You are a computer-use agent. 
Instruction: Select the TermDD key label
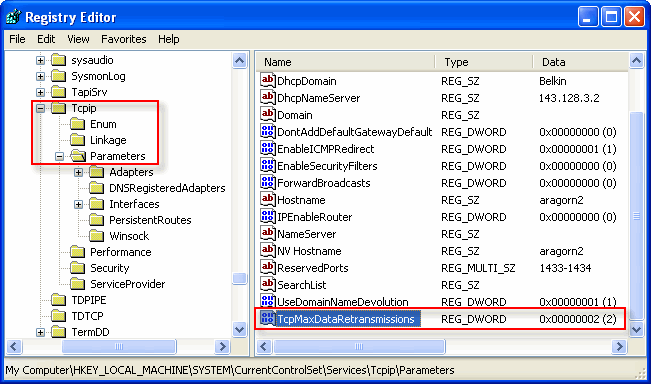click(90, 332)
